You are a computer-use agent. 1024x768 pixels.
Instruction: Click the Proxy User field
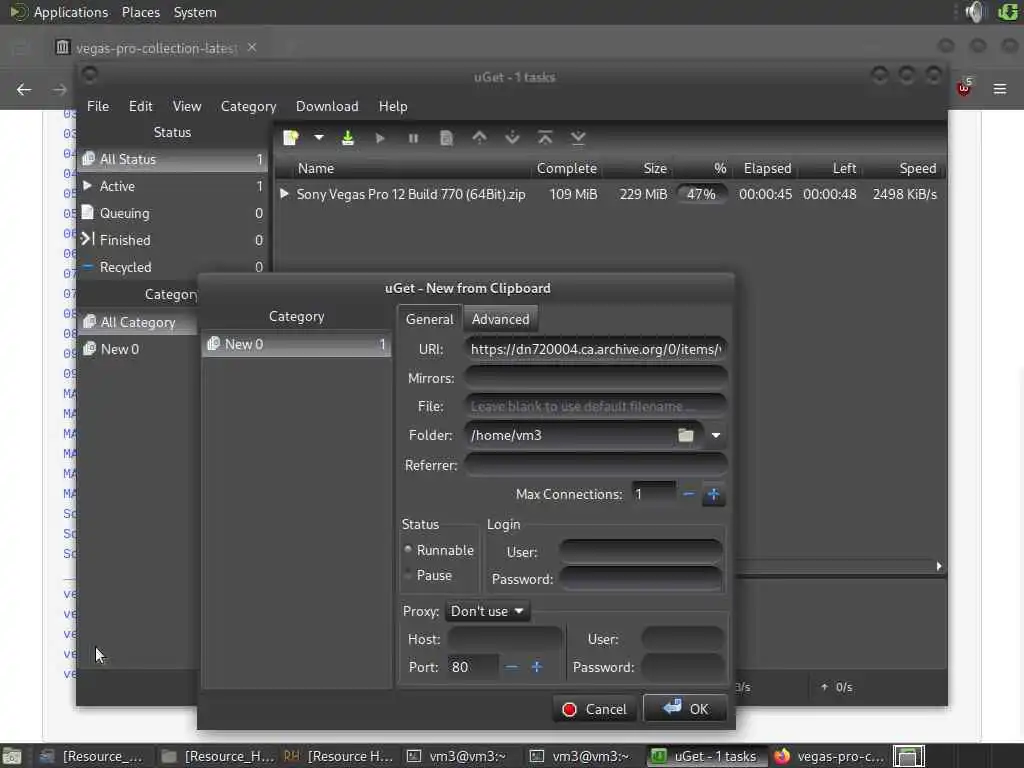click(x=682, y=639)
